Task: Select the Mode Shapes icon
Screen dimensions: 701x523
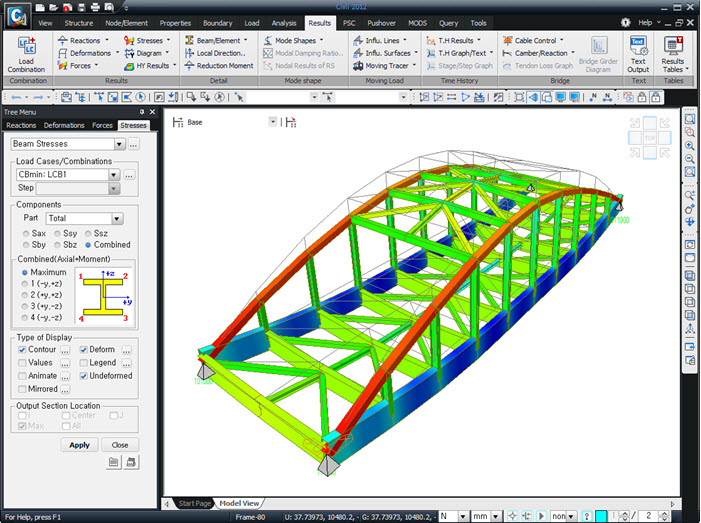Action: click(x=268, y=41)
